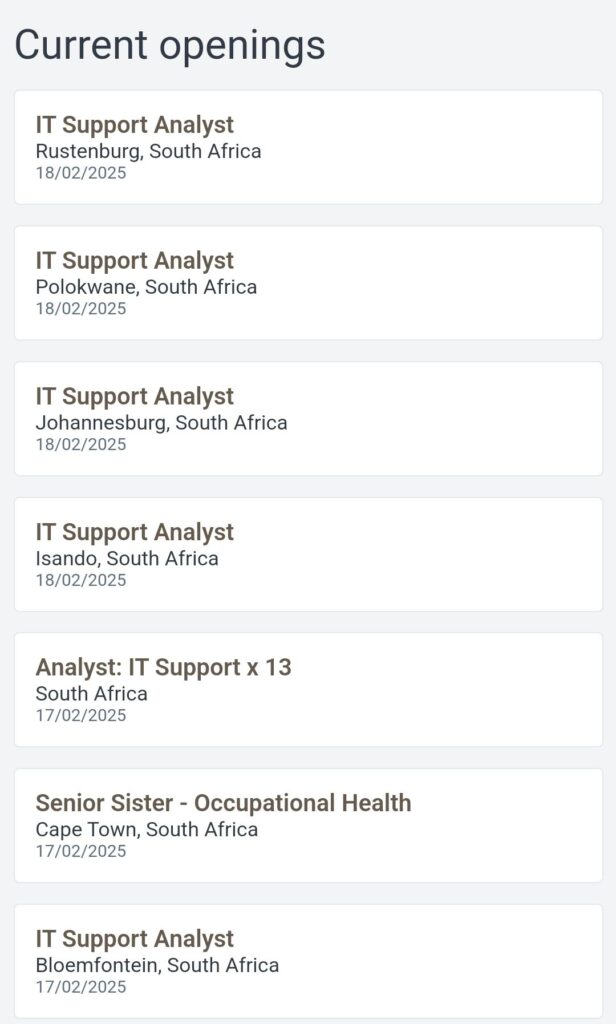Image resolution: width=616 pixels, height=1024 pixels.
Task: Open the Isando IT Support Analyst job title
Action: tap(134, 532)
